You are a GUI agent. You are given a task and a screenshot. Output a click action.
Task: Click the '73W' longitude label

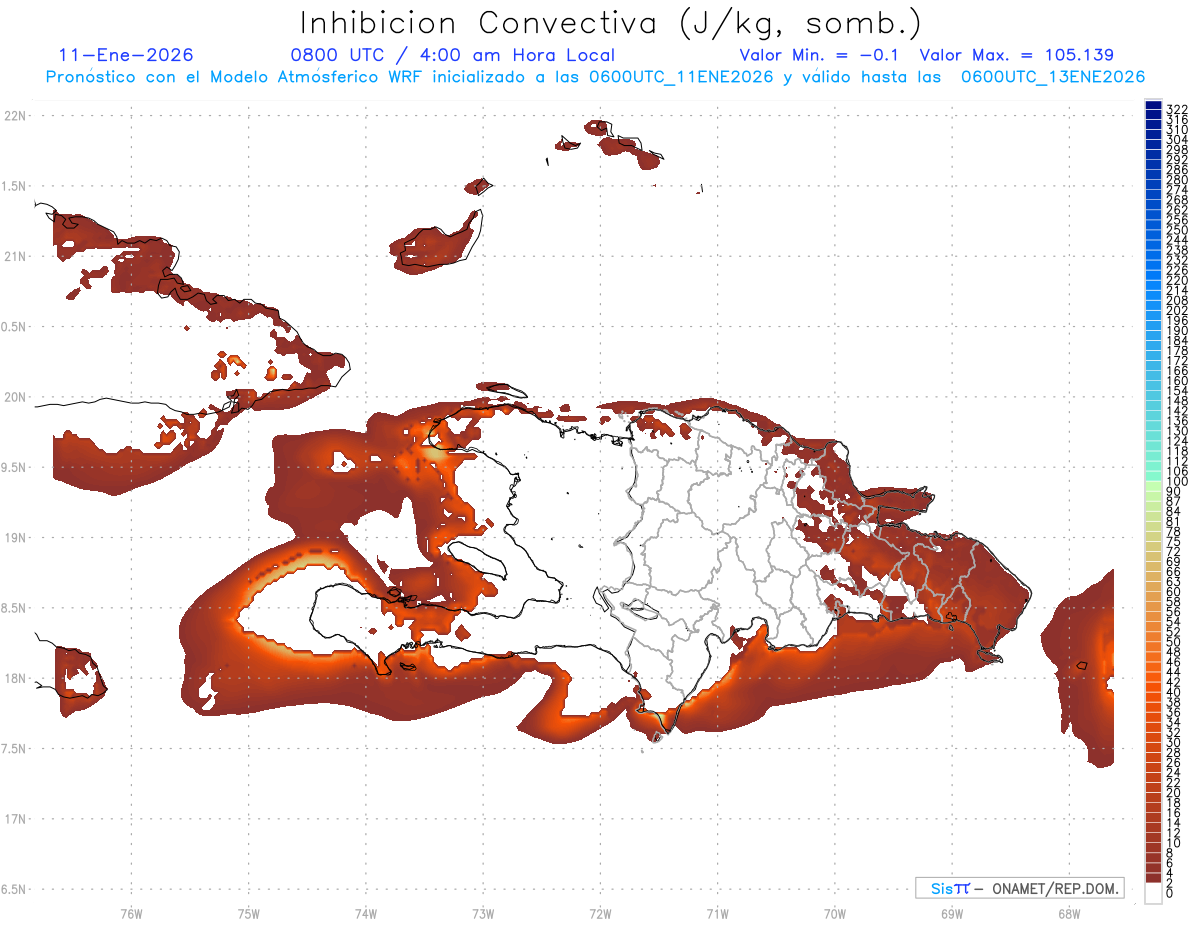click(483, 913)
